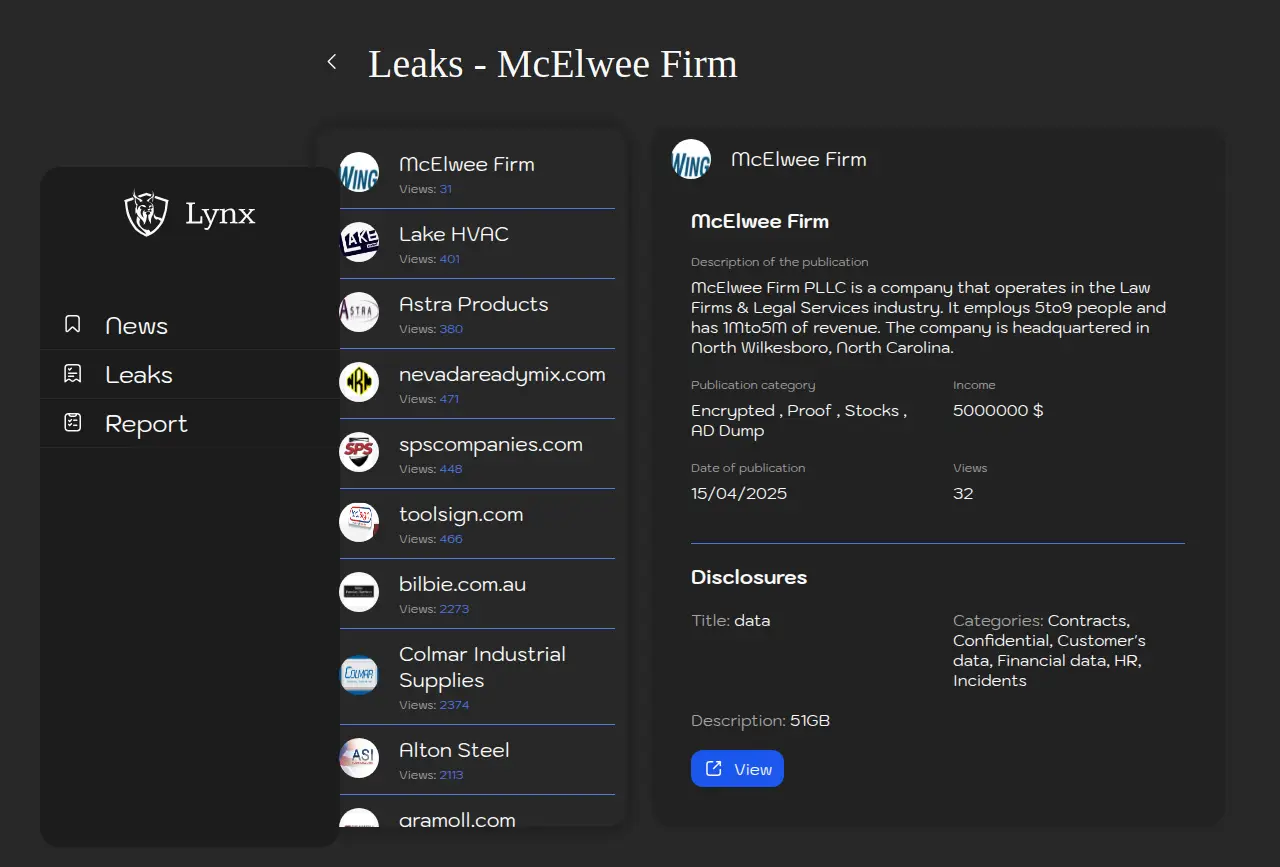
Task: Open the Leaks section in sidebar
Action: 139,375
